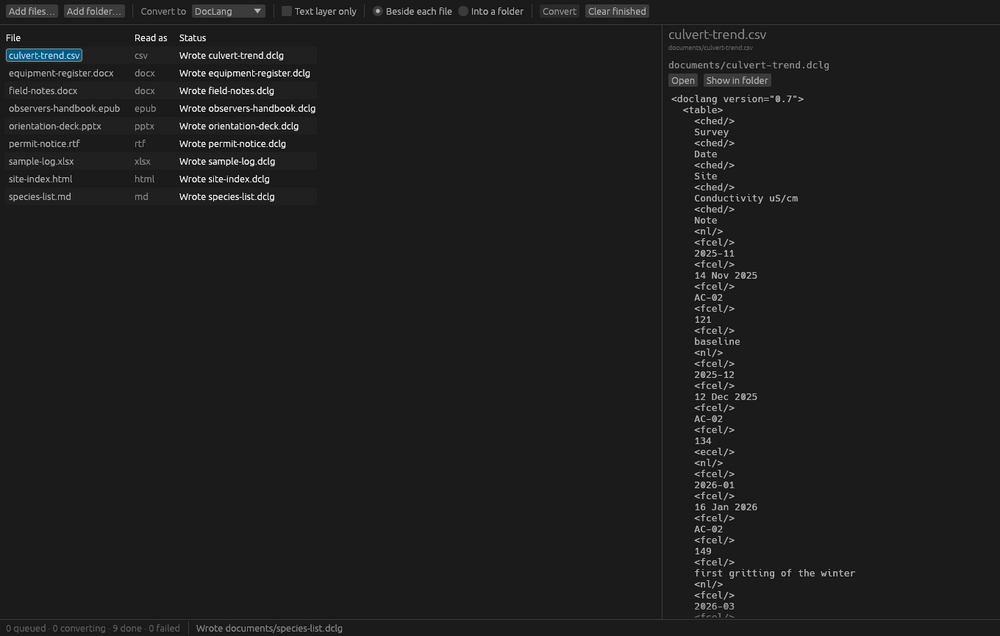Select the culvert-trend.csv file row
Image resolution: width=1000 pixels, height=636 pixels.
click(x=161, y=55)
